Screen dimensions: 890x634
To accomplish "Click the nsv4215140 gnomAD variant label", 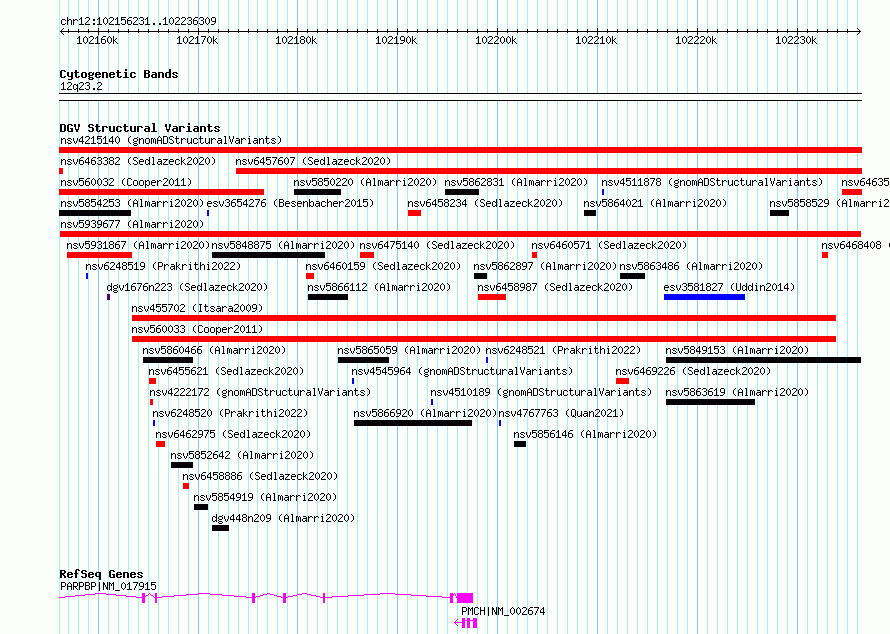I will (171, 140).
